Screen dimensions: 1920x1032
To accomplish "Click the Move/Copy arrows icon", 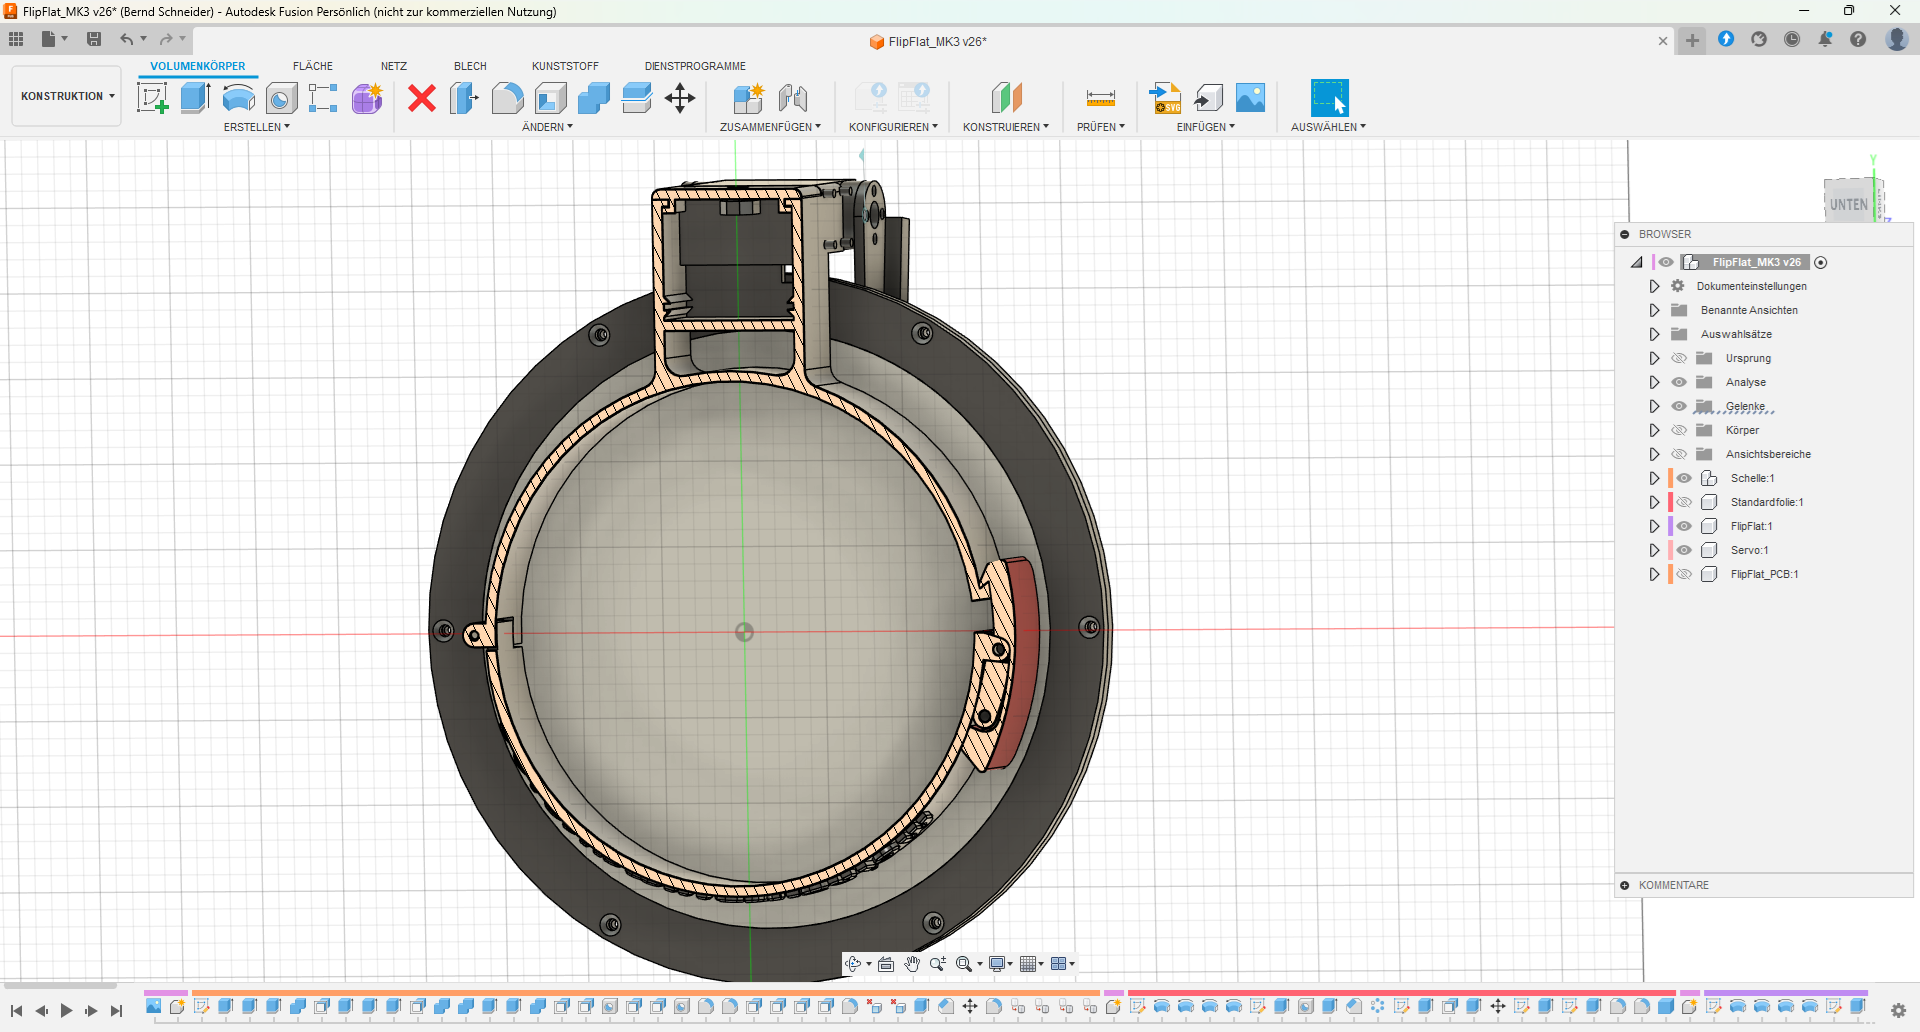I will point(680,98).
